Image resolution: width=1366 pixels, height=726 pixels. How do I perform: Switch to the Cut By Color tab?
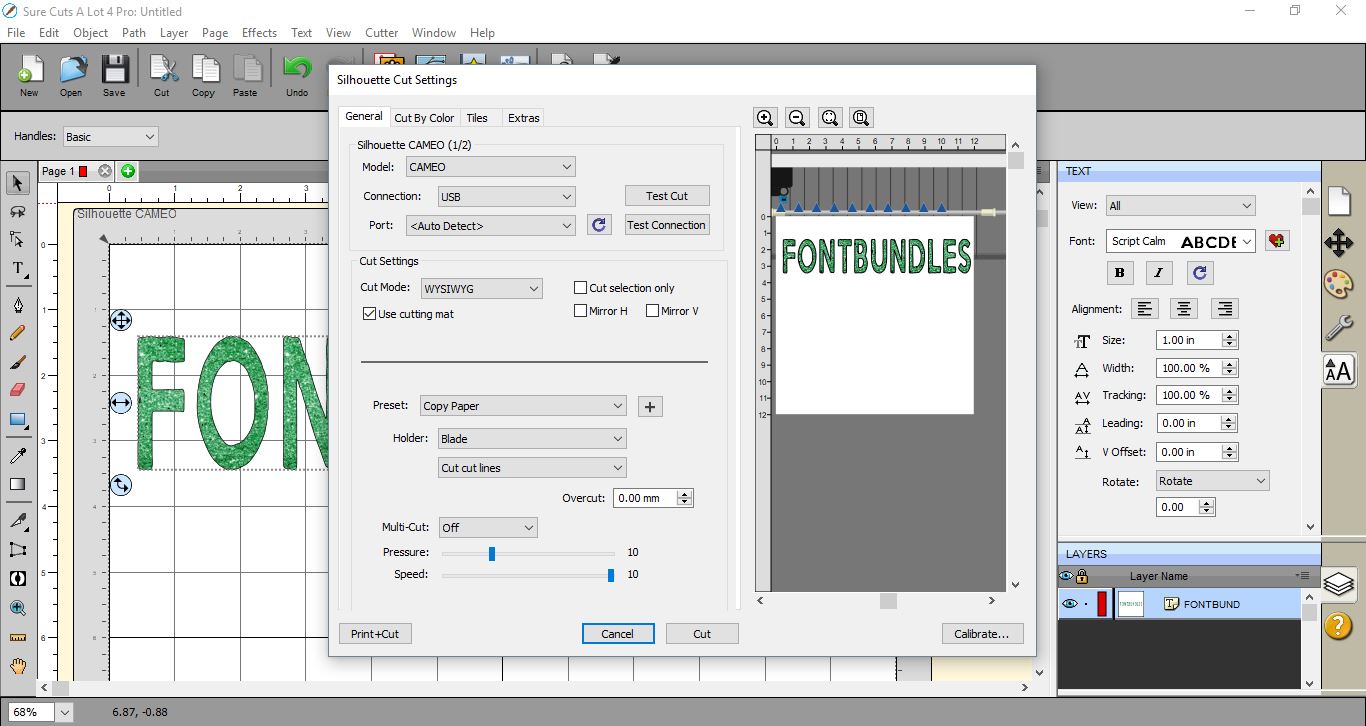[x=424, y=118]
